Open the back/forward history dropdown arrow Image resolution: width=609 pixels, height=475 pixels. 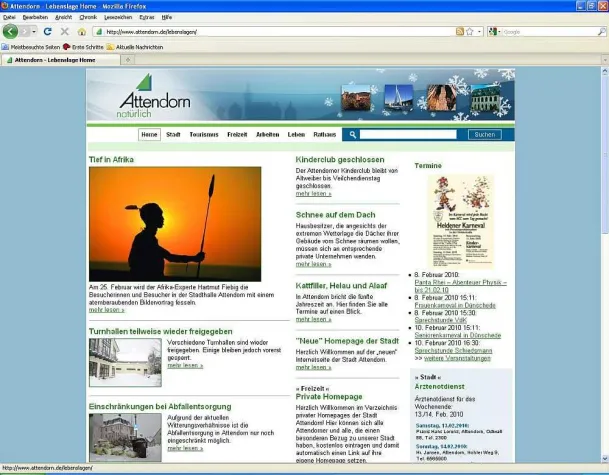pyautogui.click(x=34, y=31)
